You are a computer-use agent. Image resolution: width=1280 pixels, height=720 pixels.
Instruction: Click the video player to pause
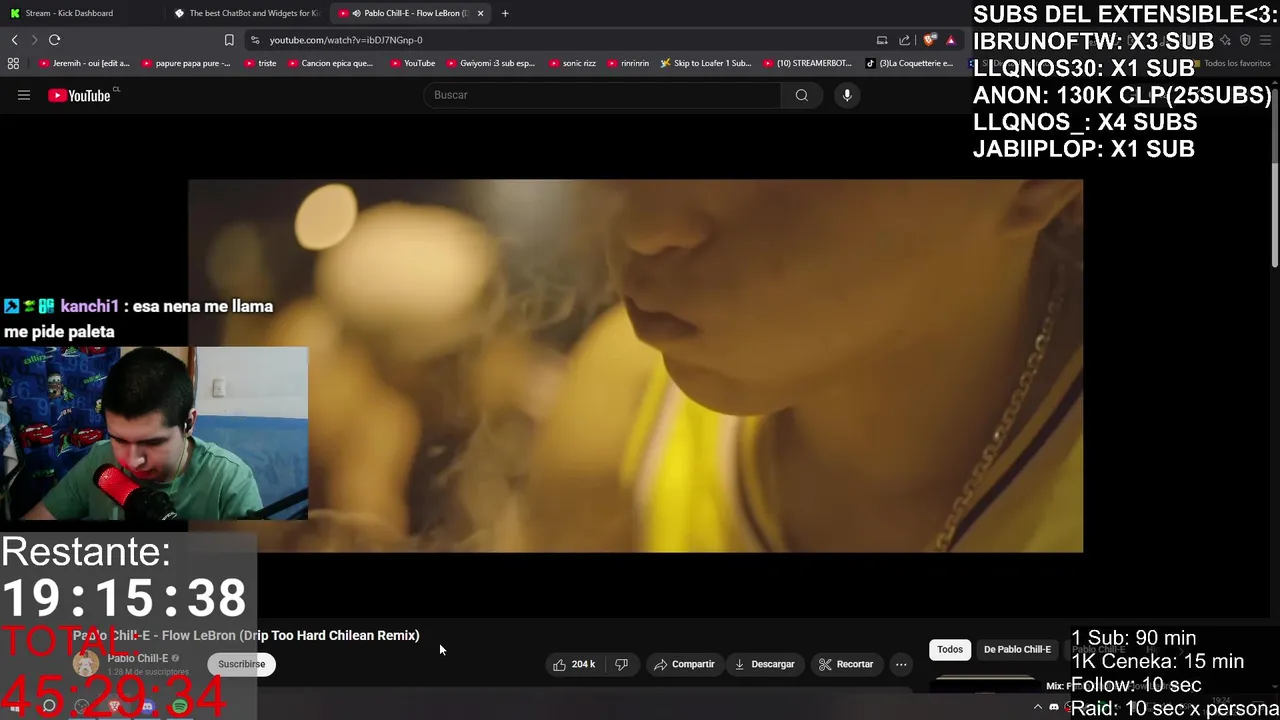(635, 366)
